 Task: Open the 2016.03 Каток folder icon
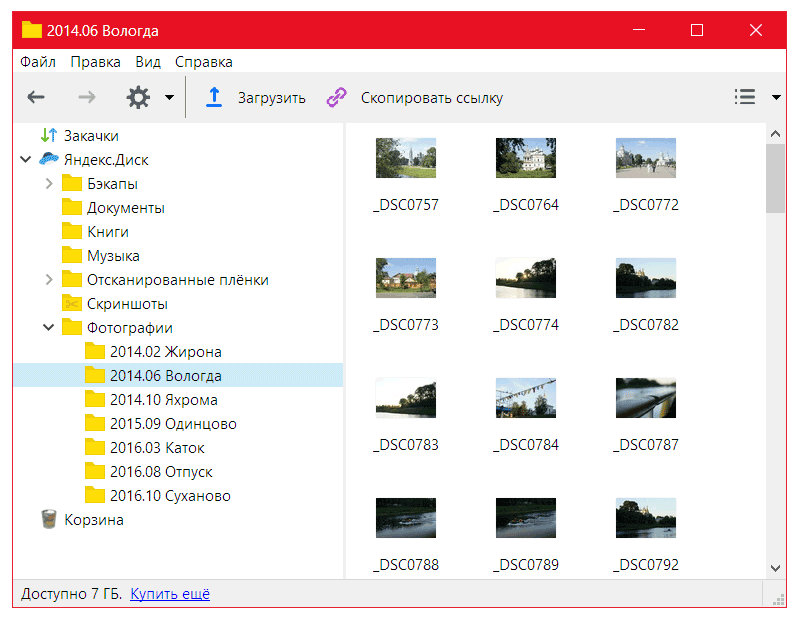point(95,446)
